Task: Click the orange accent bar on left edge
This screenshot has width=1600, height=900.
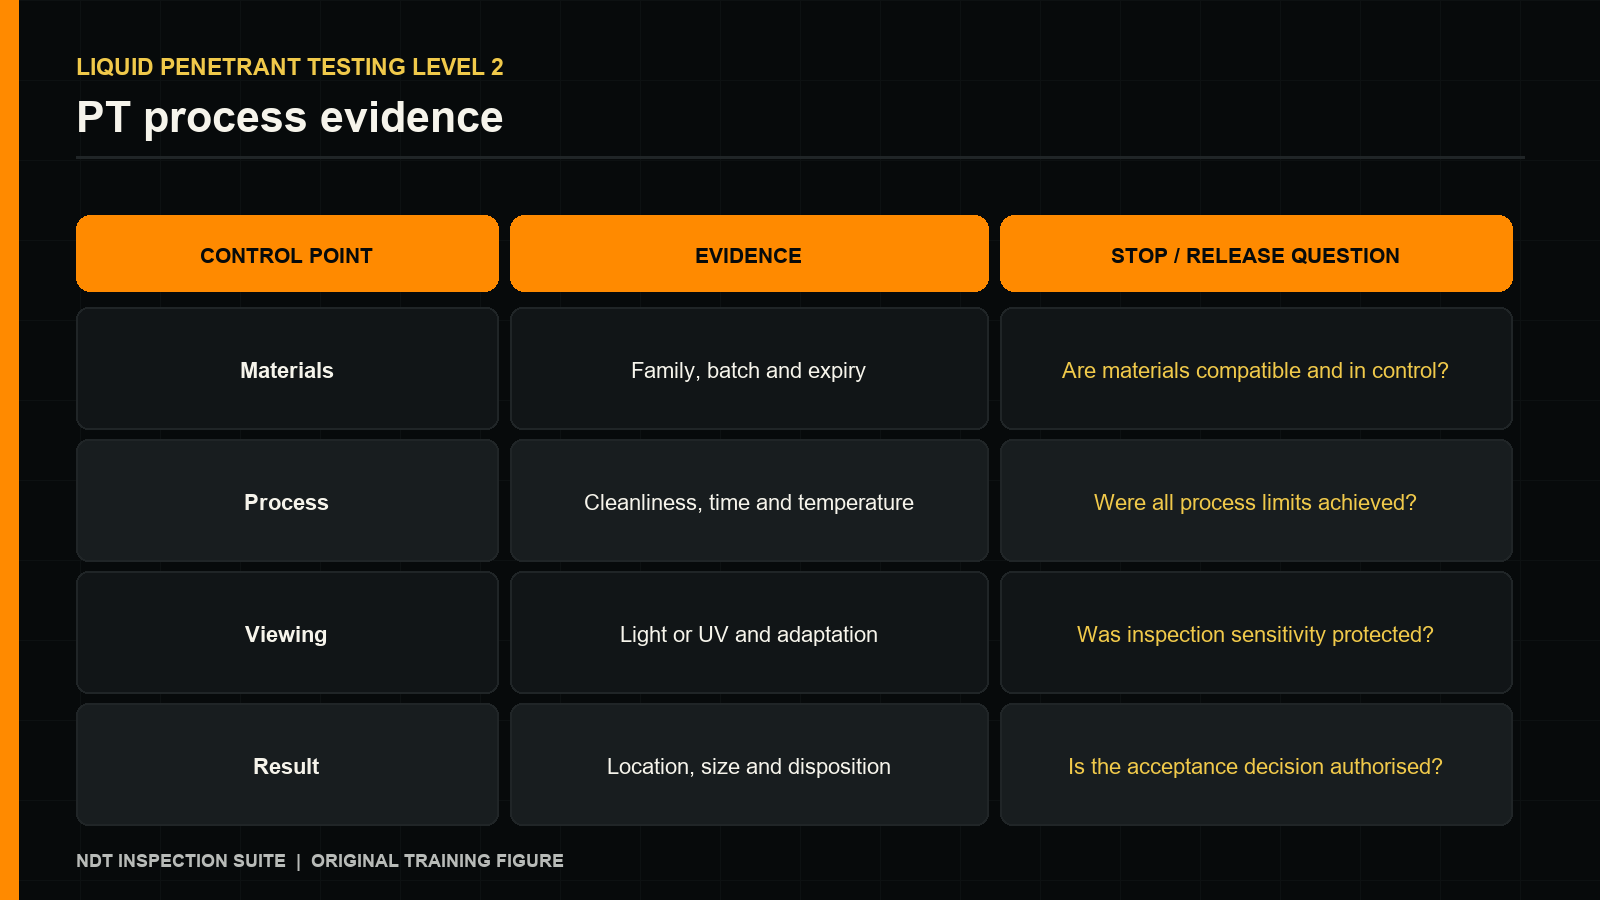Action: [x=9, y=450]
